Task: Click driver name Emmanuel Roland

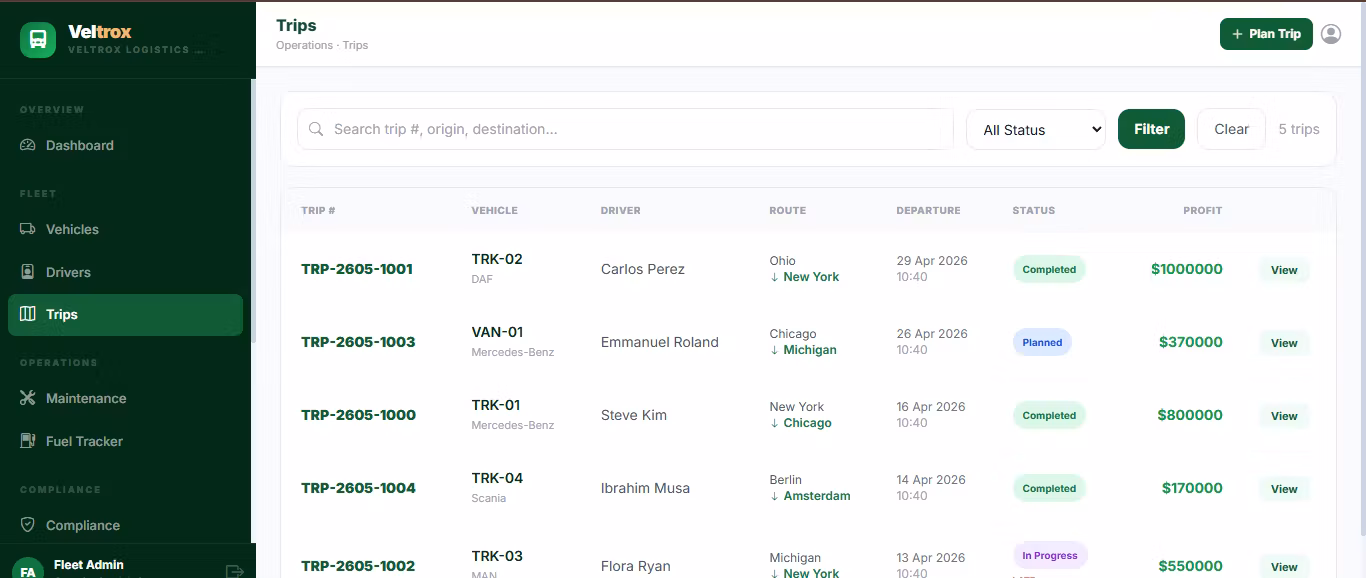Action: [660, 342]
